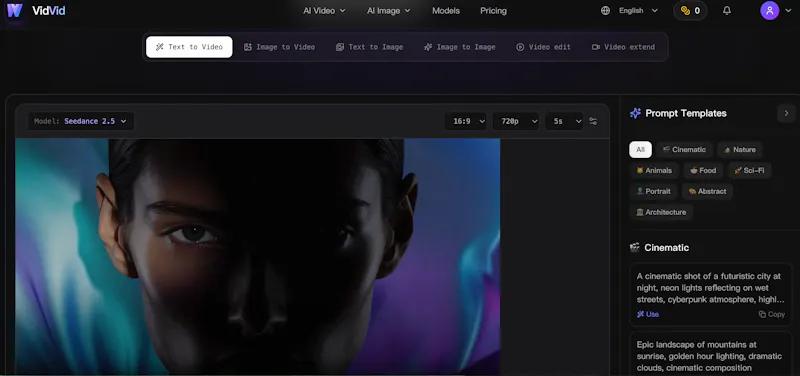
Task: Copy the futuristic city prompt
Action: coord(771,314)
